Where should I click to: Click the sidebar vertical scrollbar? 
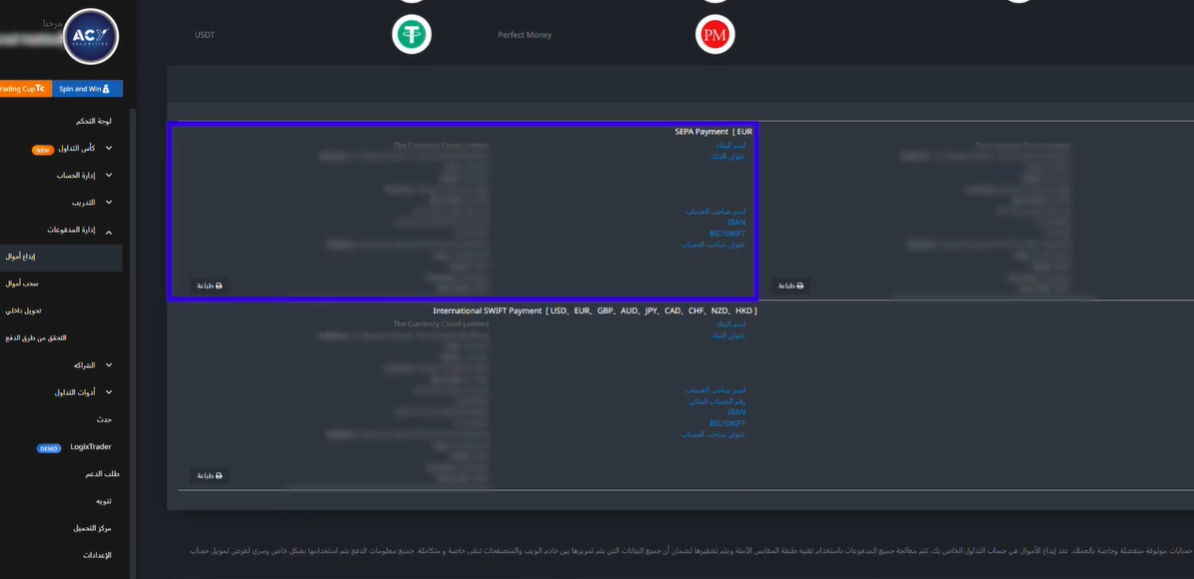(x=132, y=340)
